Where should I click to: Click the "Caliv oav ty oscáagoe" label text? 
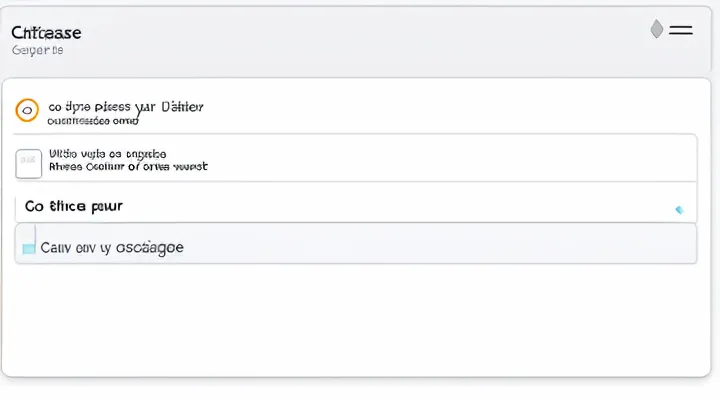click(110, 246)
